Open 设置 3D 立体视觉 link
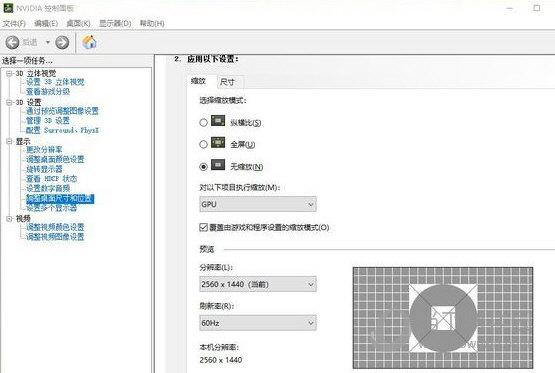This screenshot has width=555, height=373. (x=55, y=82)
